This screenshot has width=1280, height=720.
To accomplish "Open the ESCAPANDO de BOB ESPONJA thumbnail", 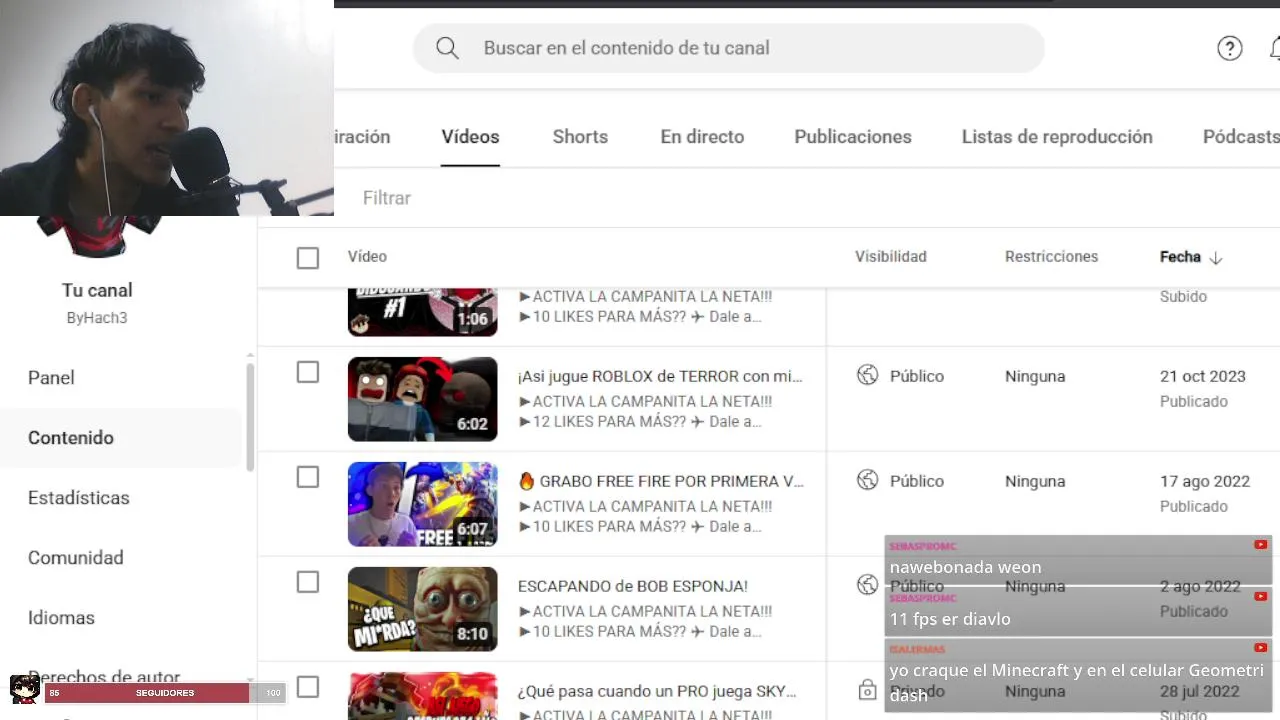I will [422, 609].
